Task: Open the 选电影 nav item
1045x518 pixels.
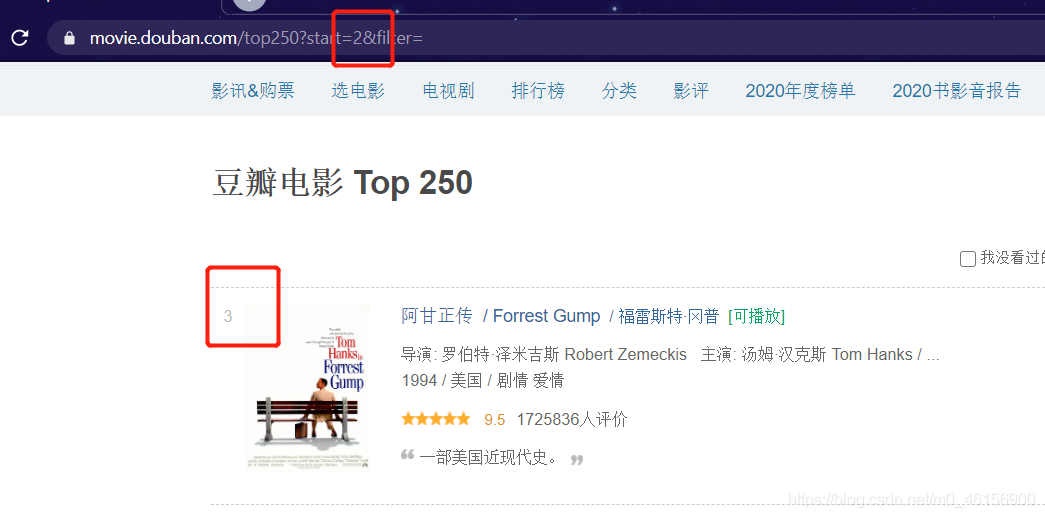Action: (359, 91)
